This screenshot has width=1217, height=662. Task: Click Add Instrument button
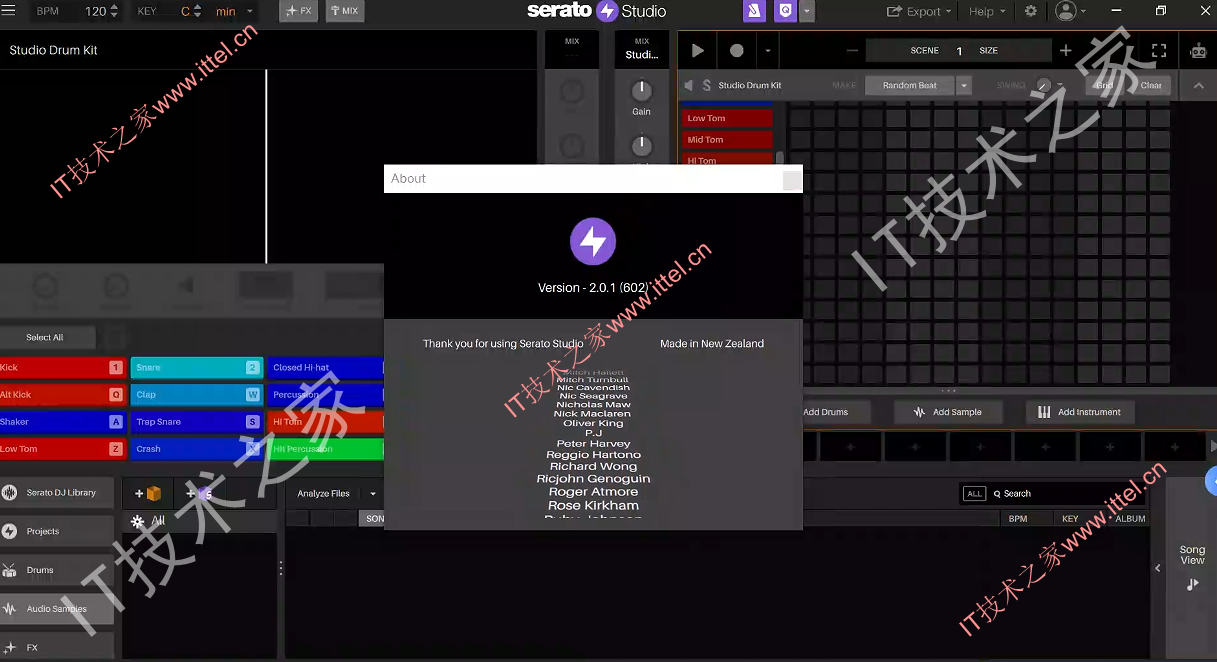(x=1079, y=412)
